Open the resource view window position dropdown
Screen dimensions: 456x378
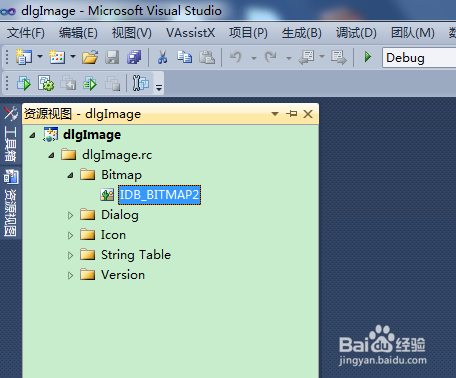click(x=275, y=114)
